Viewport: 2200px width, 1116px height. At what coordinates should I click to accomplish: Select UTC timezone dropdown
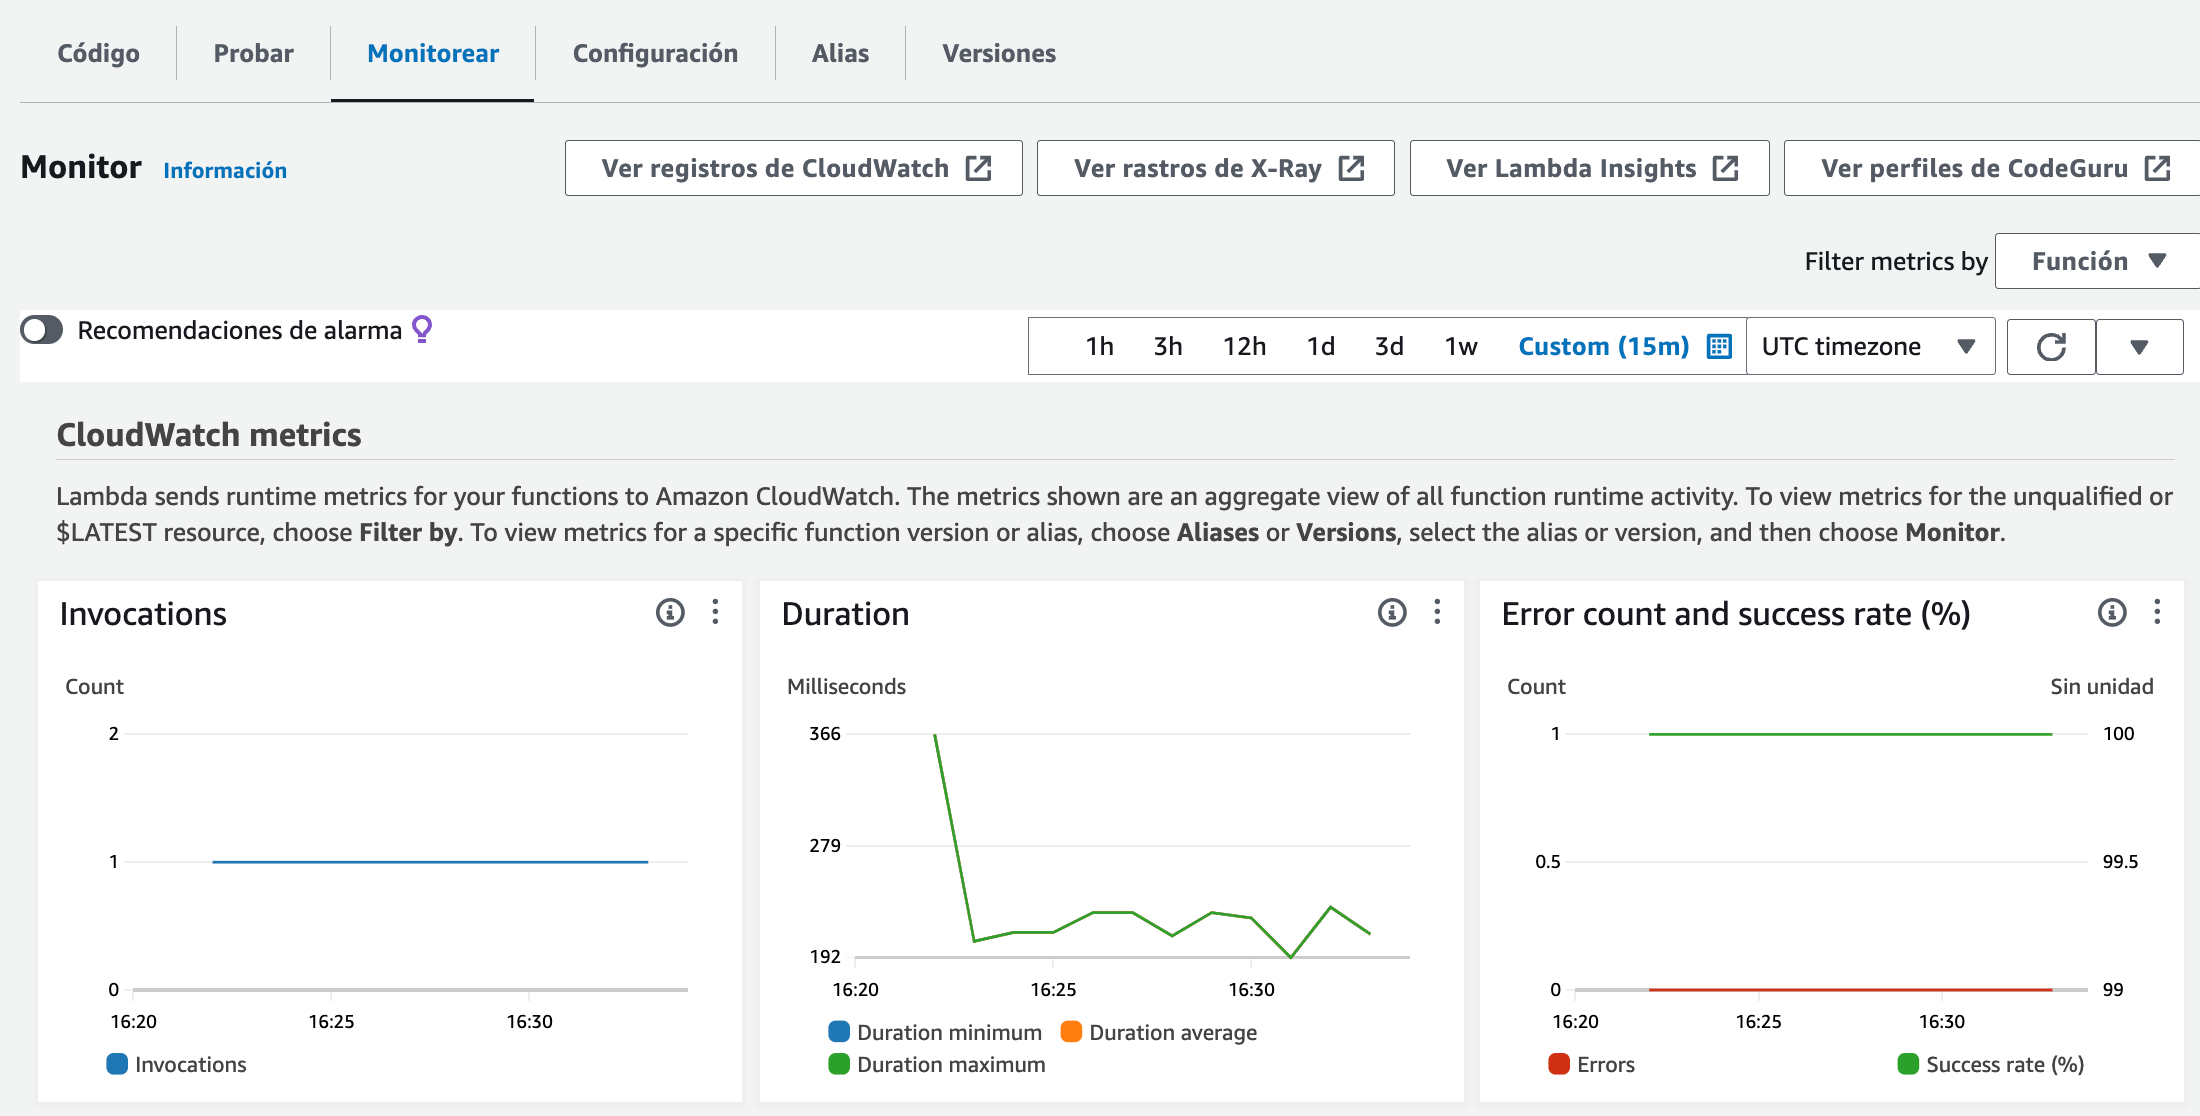[x=1864, y=346]
